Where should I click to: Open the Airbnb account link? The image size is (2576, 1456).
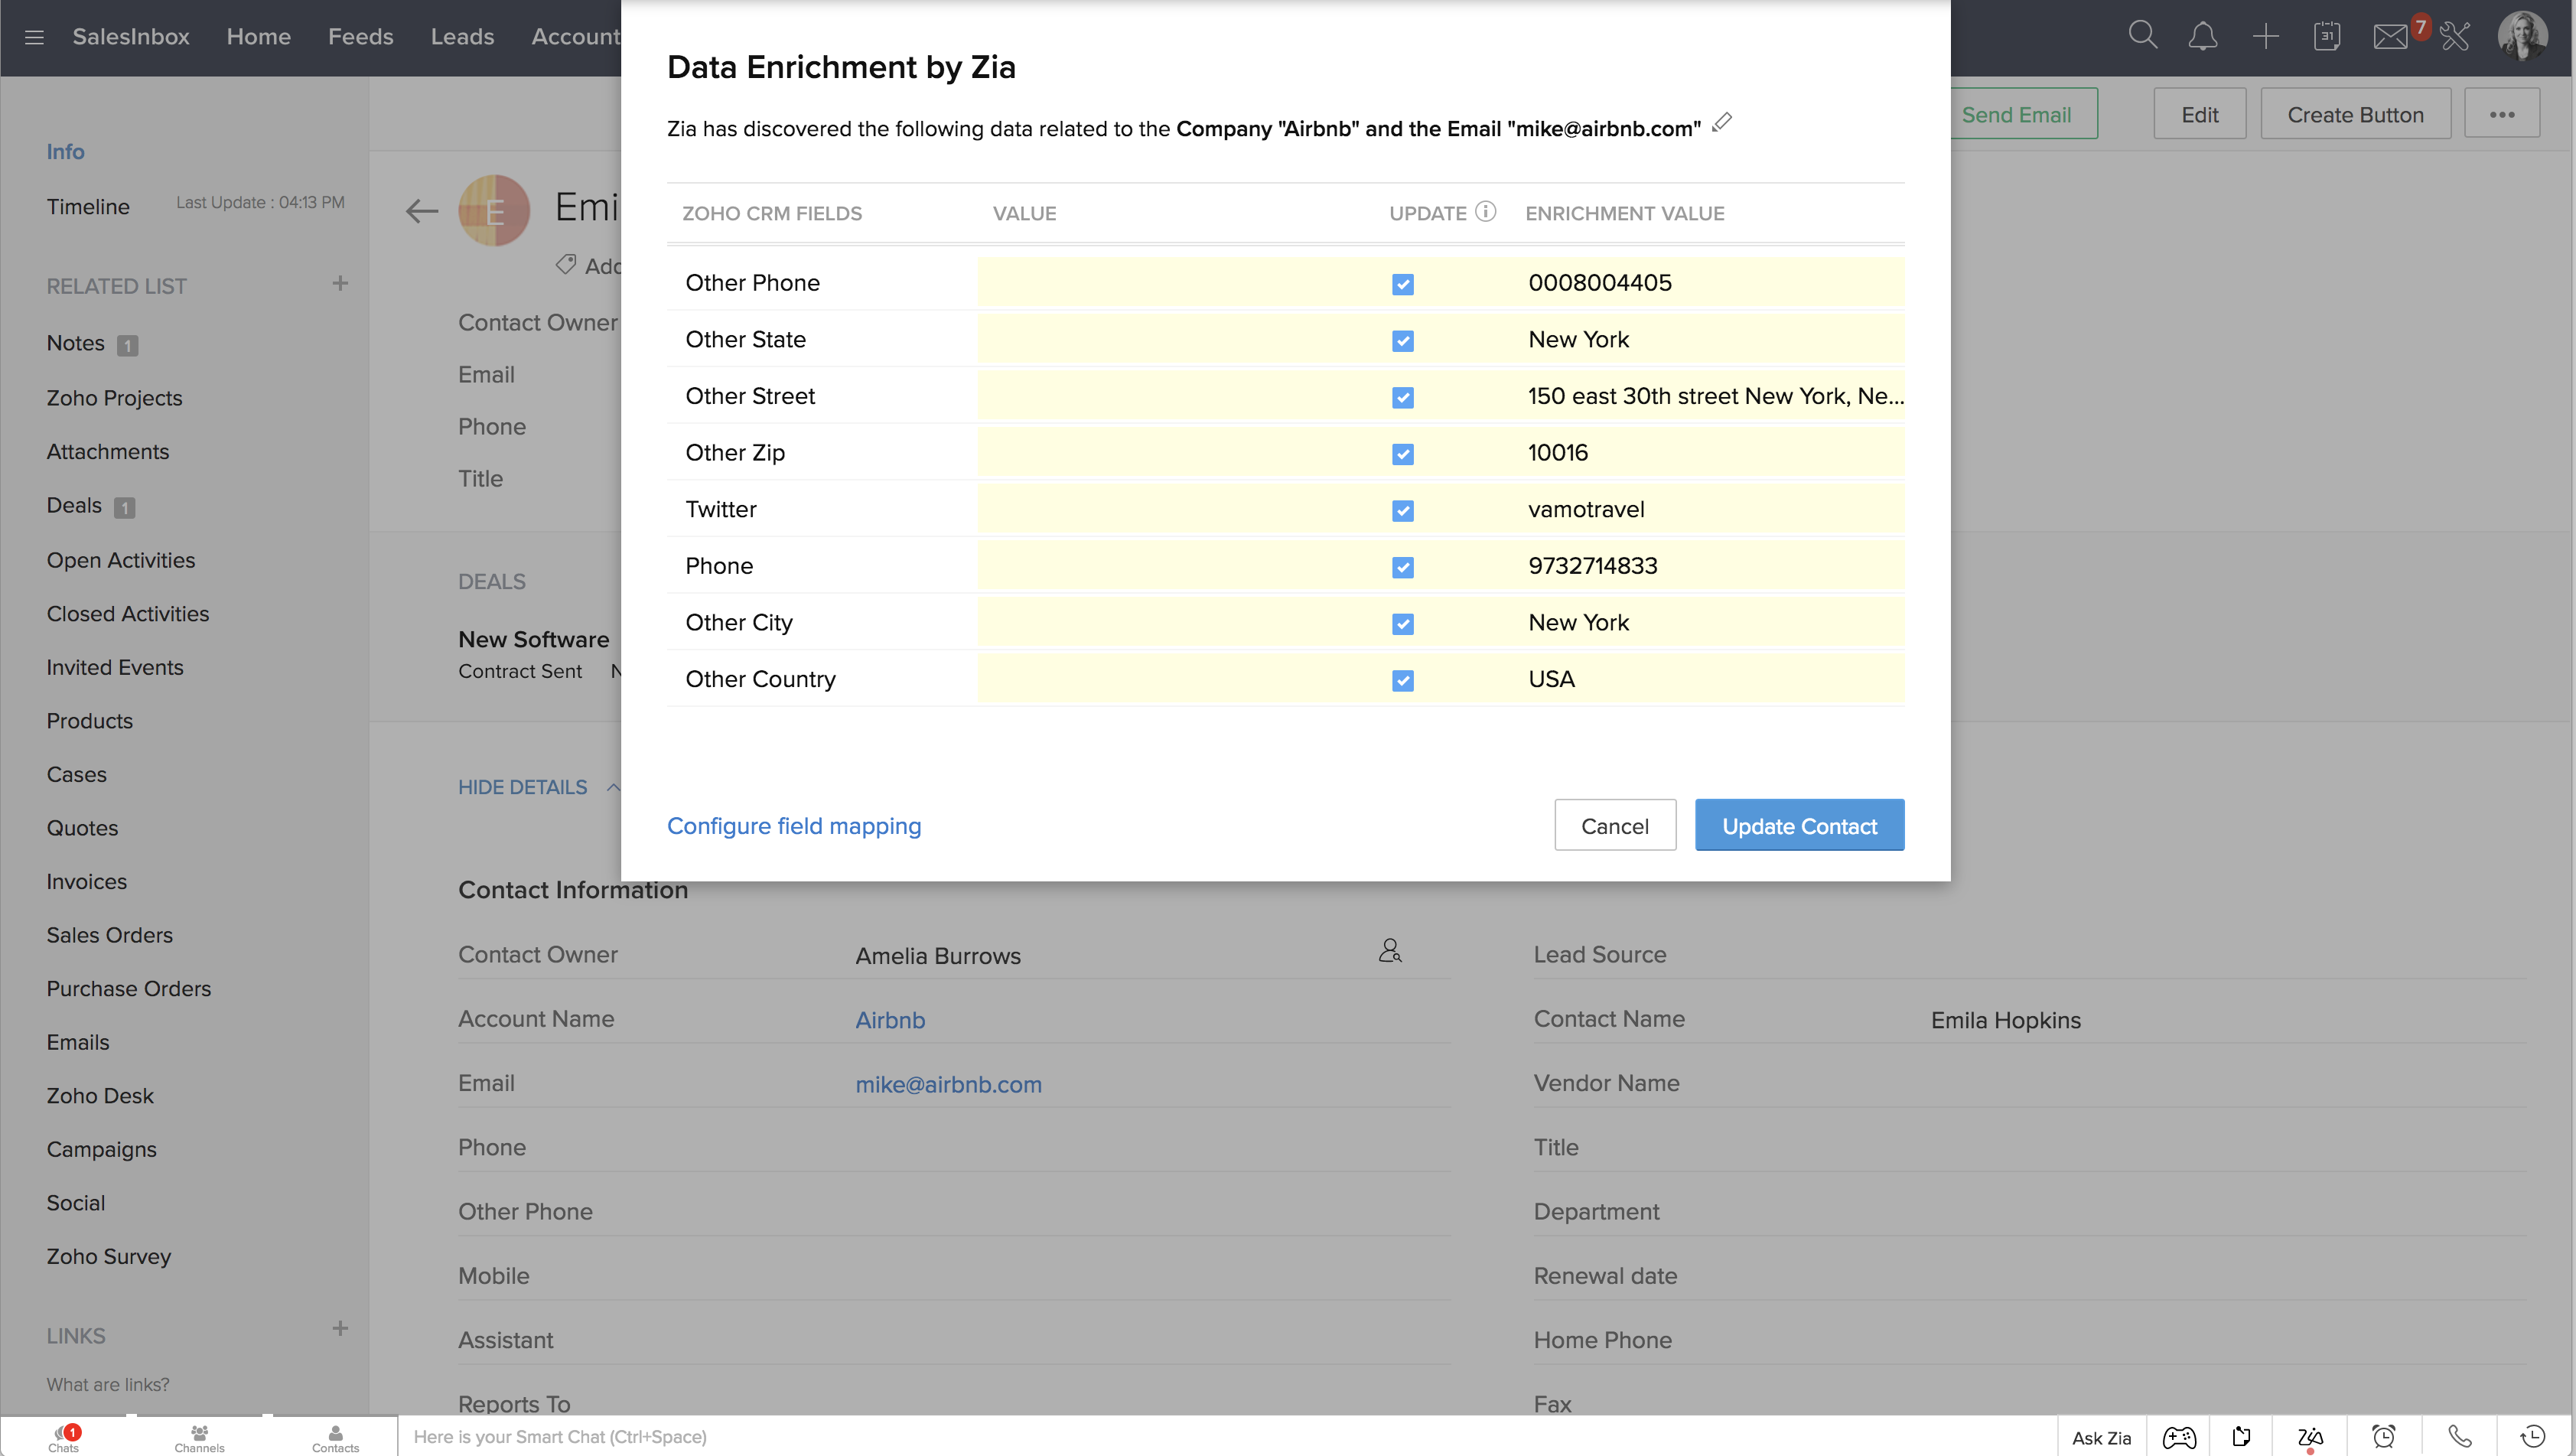point(890,1020)
